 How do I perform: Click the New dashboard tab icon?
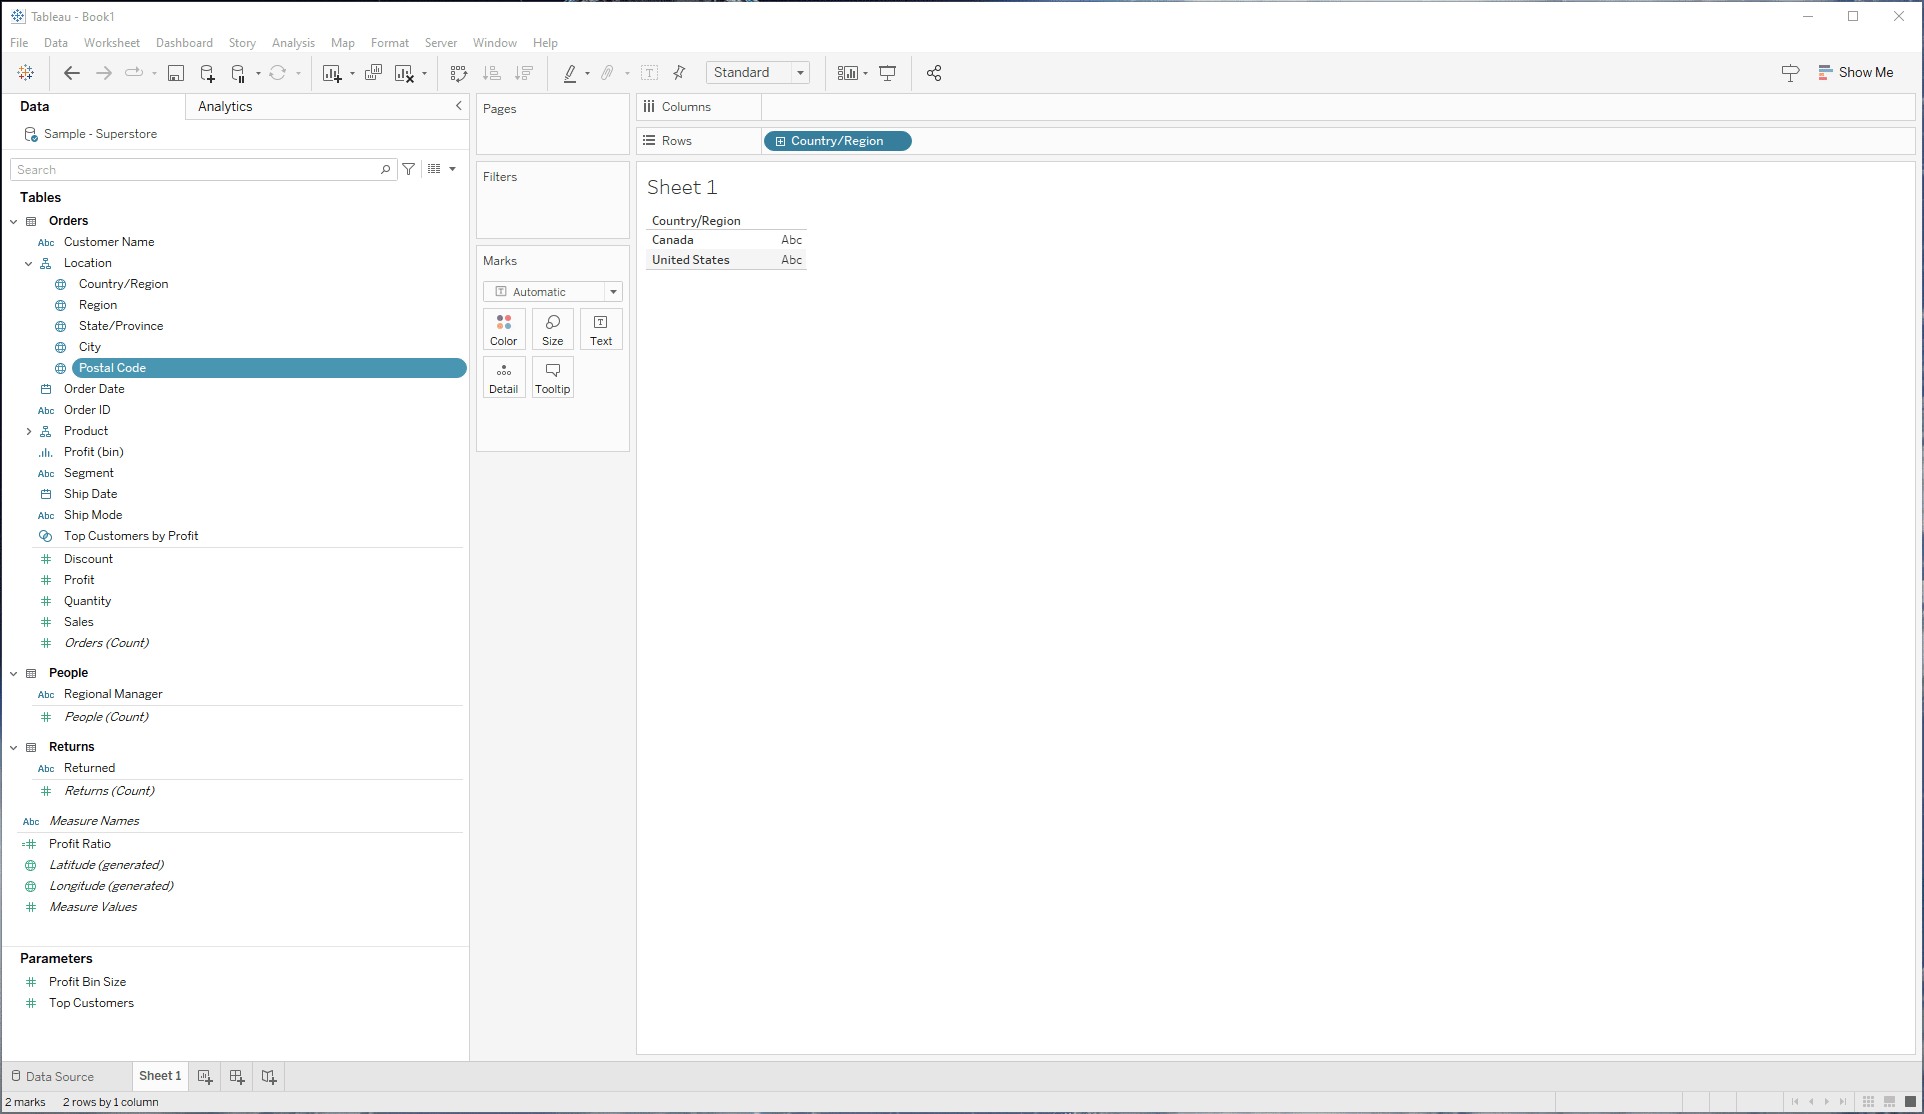click(x=237, y=1076)
